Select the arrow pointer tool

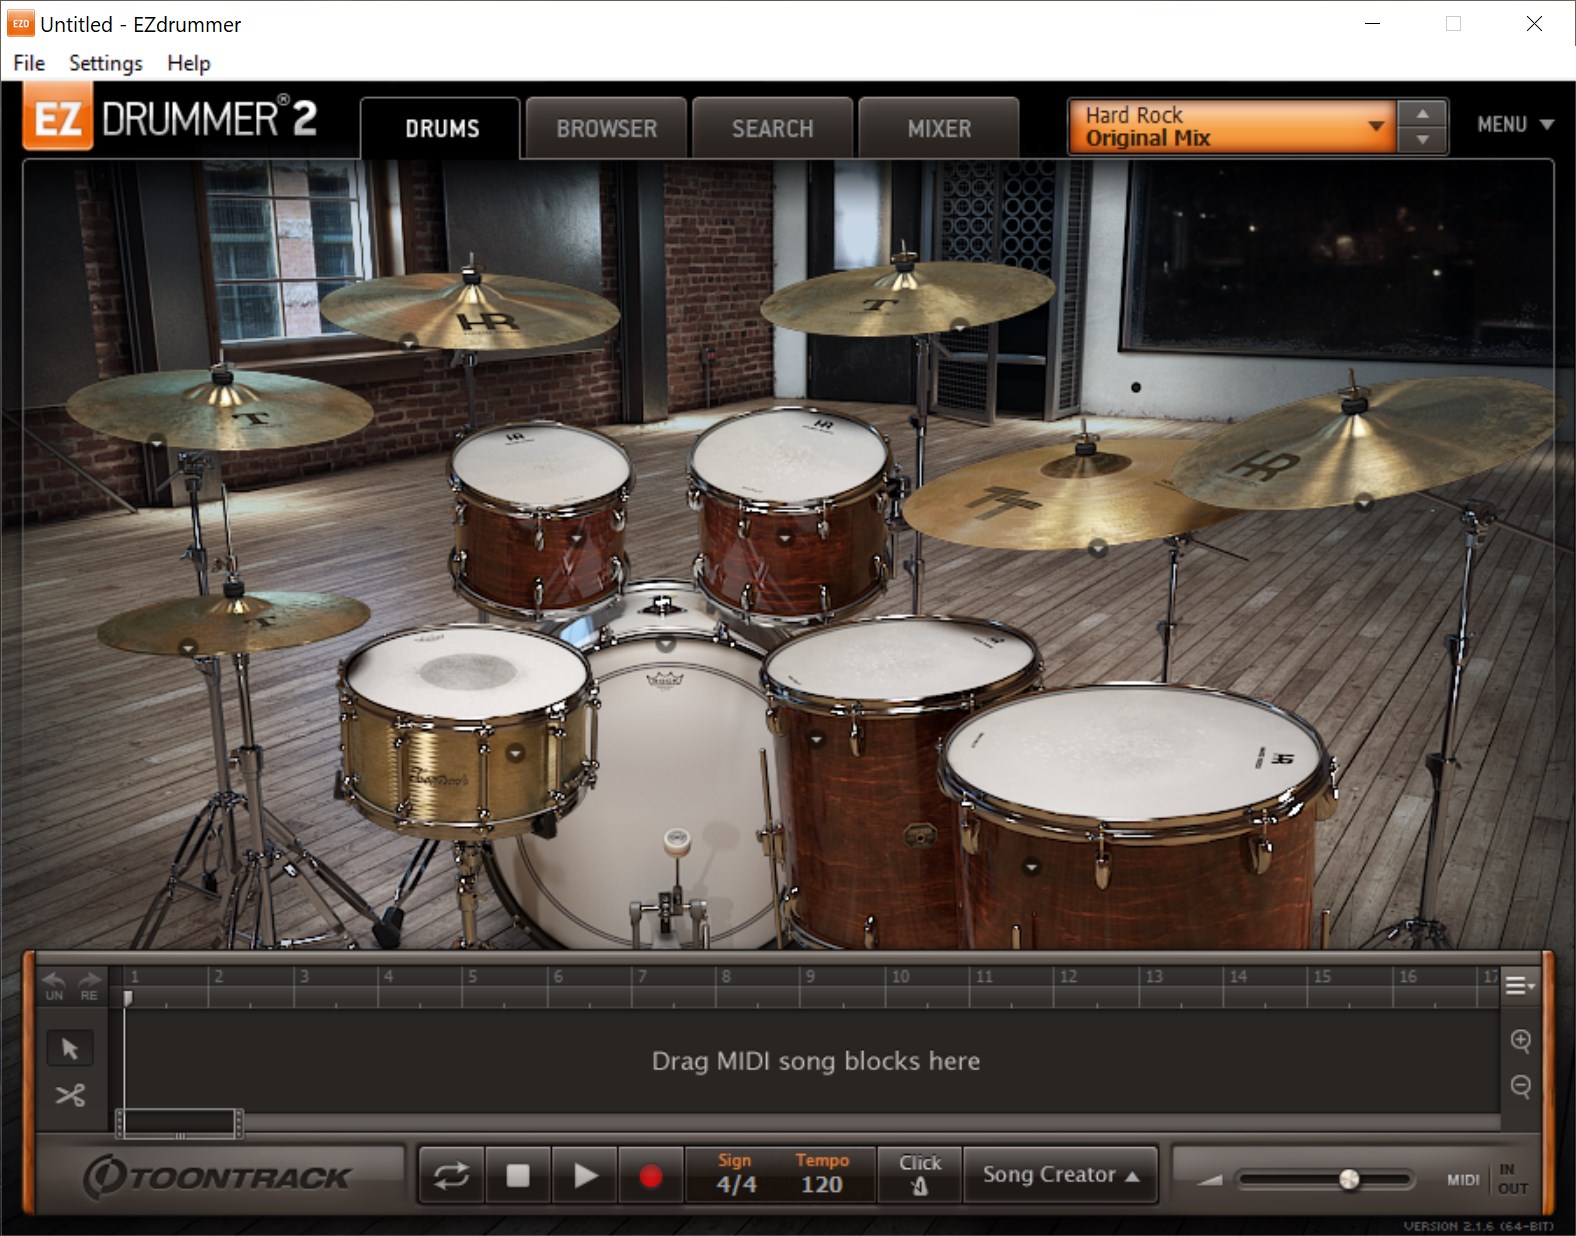[x=70, y=1048]
